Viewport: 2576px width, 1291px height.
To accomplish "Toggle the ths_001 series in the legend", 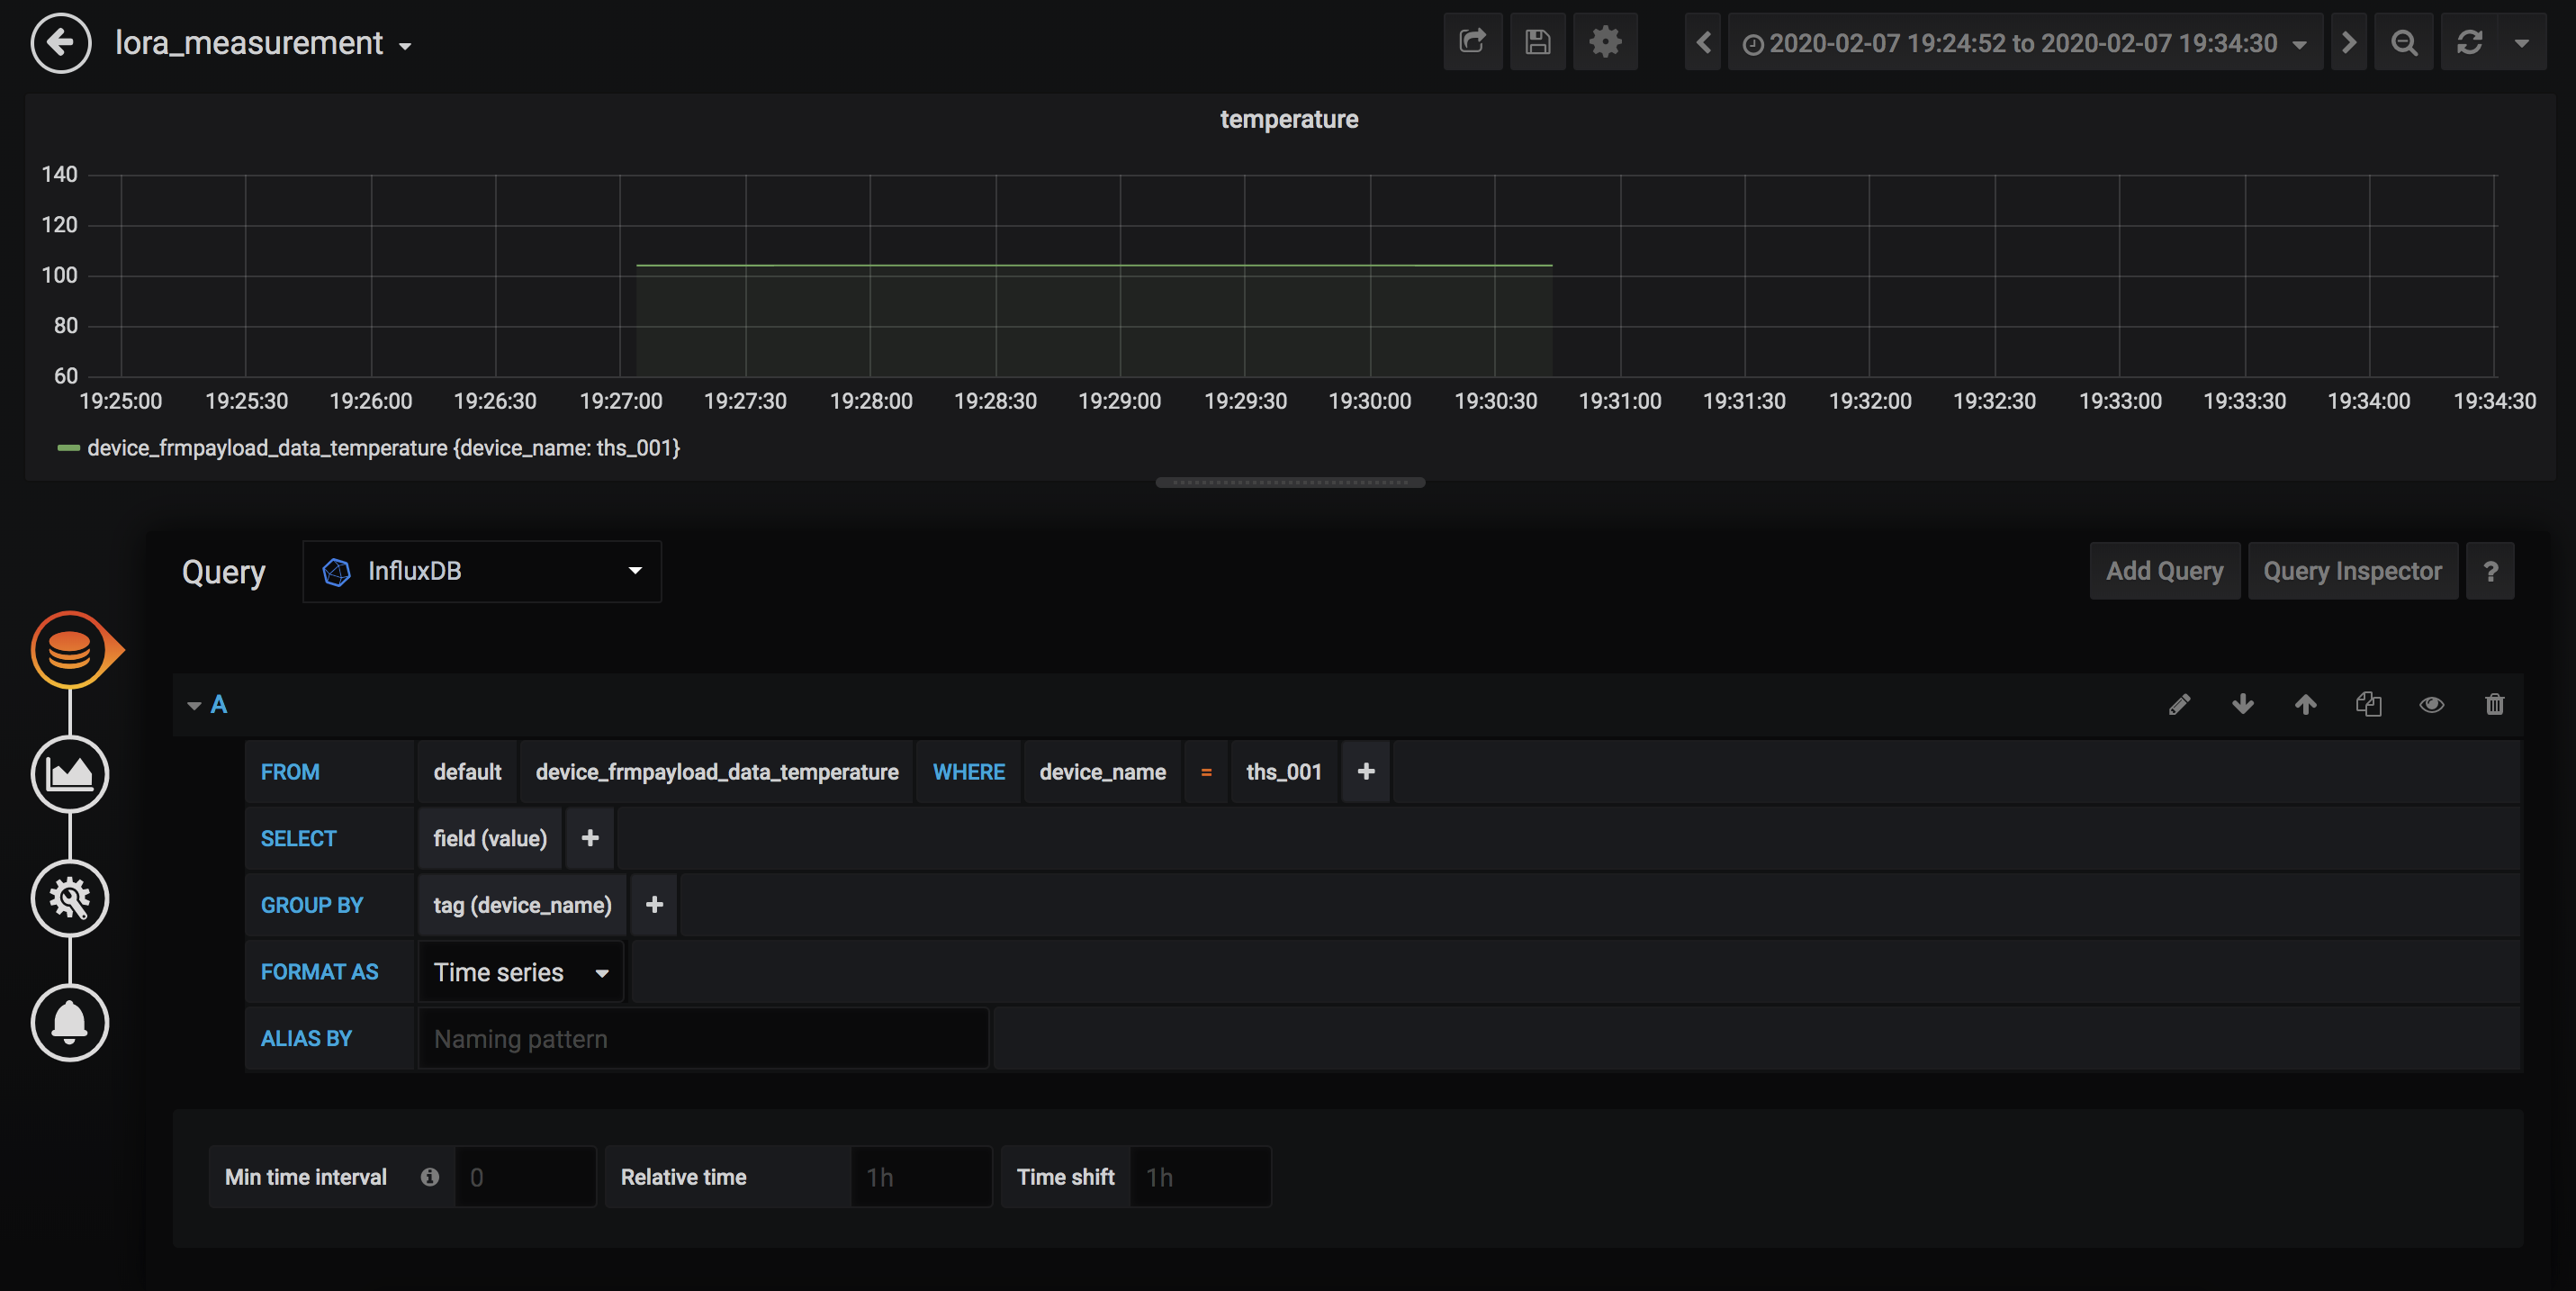I will [x=383, y=448].
